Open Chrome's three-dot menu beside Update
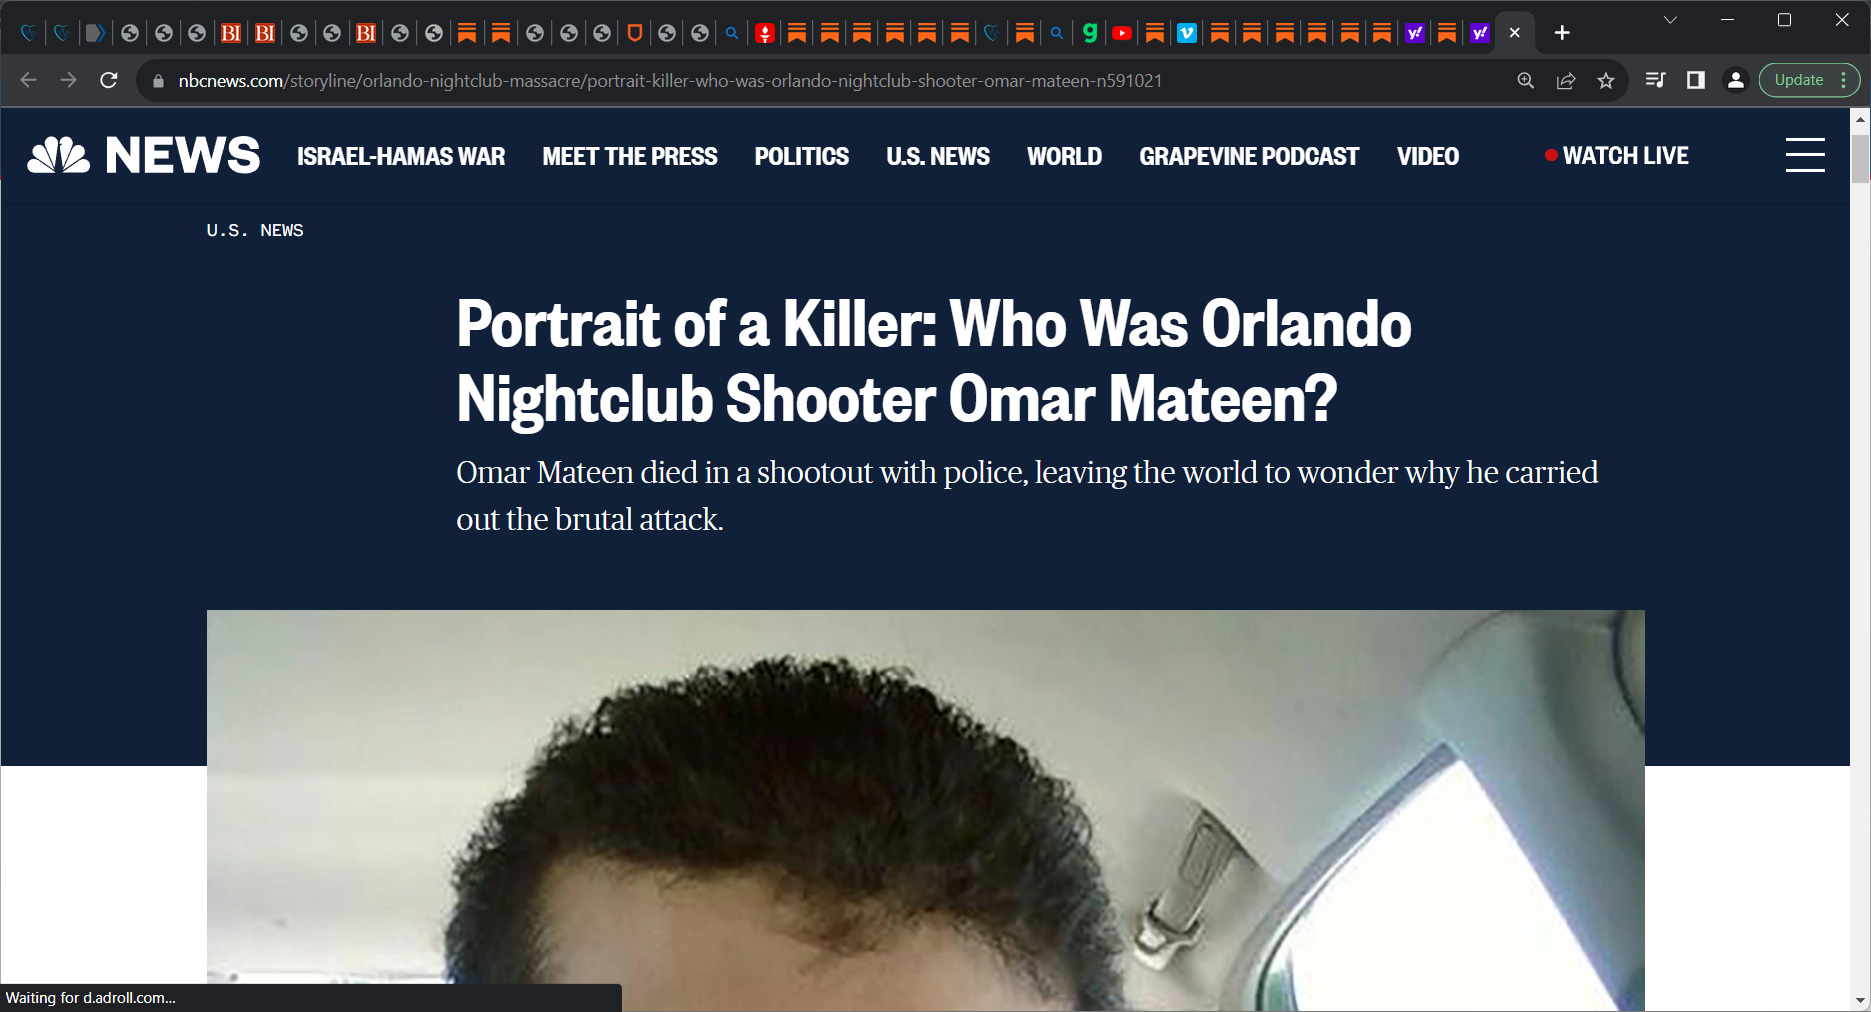The width and height of the screenshot is (1871, 1012). [1844, 80]
